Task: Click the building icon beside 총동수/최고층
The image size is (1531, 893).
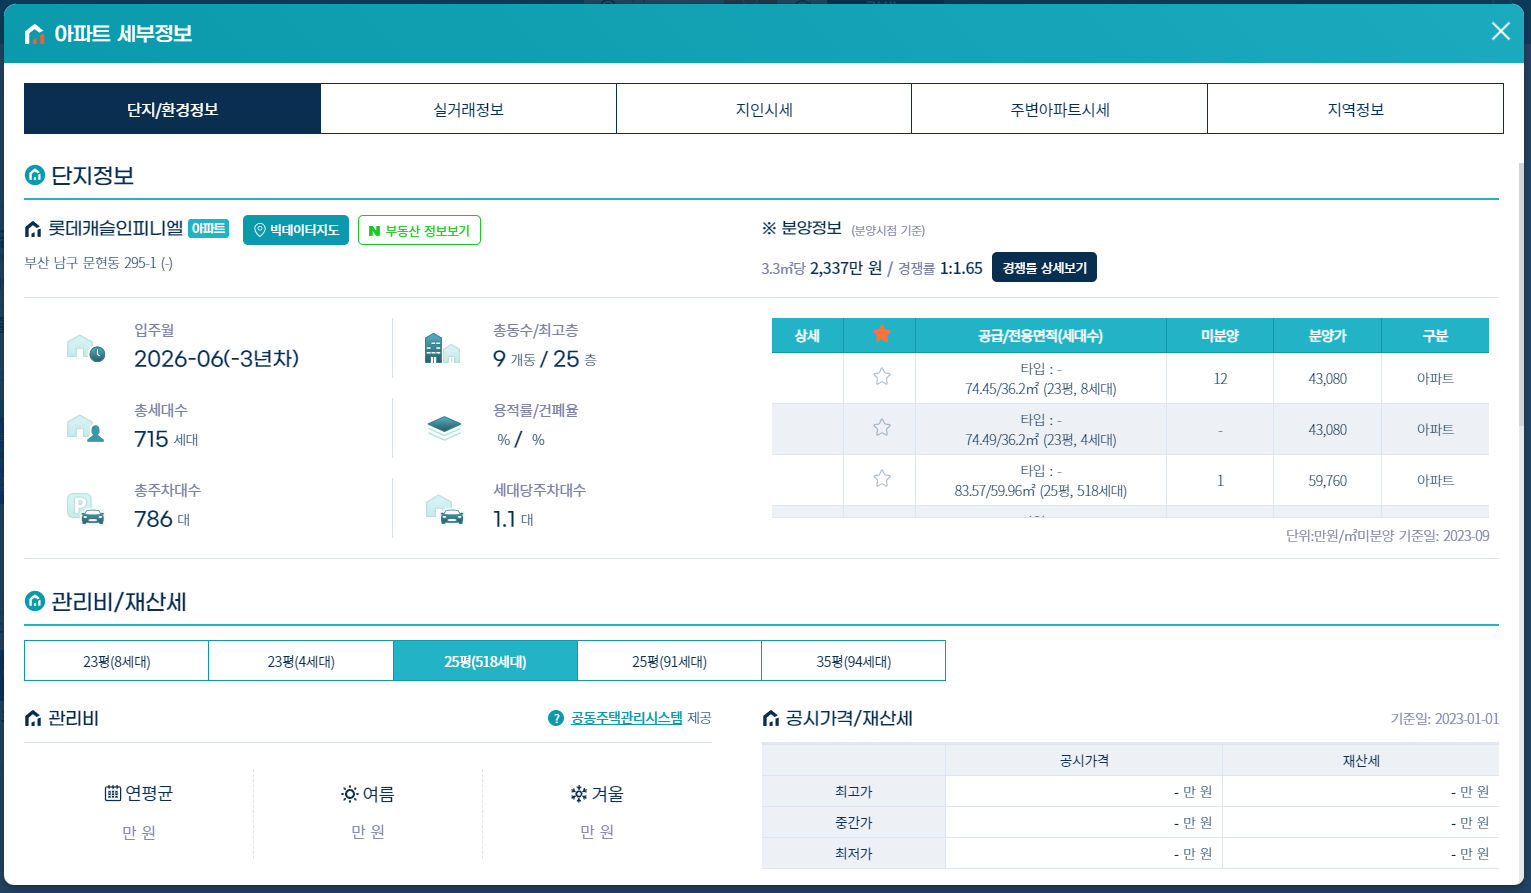Action: tap(443, 347)
